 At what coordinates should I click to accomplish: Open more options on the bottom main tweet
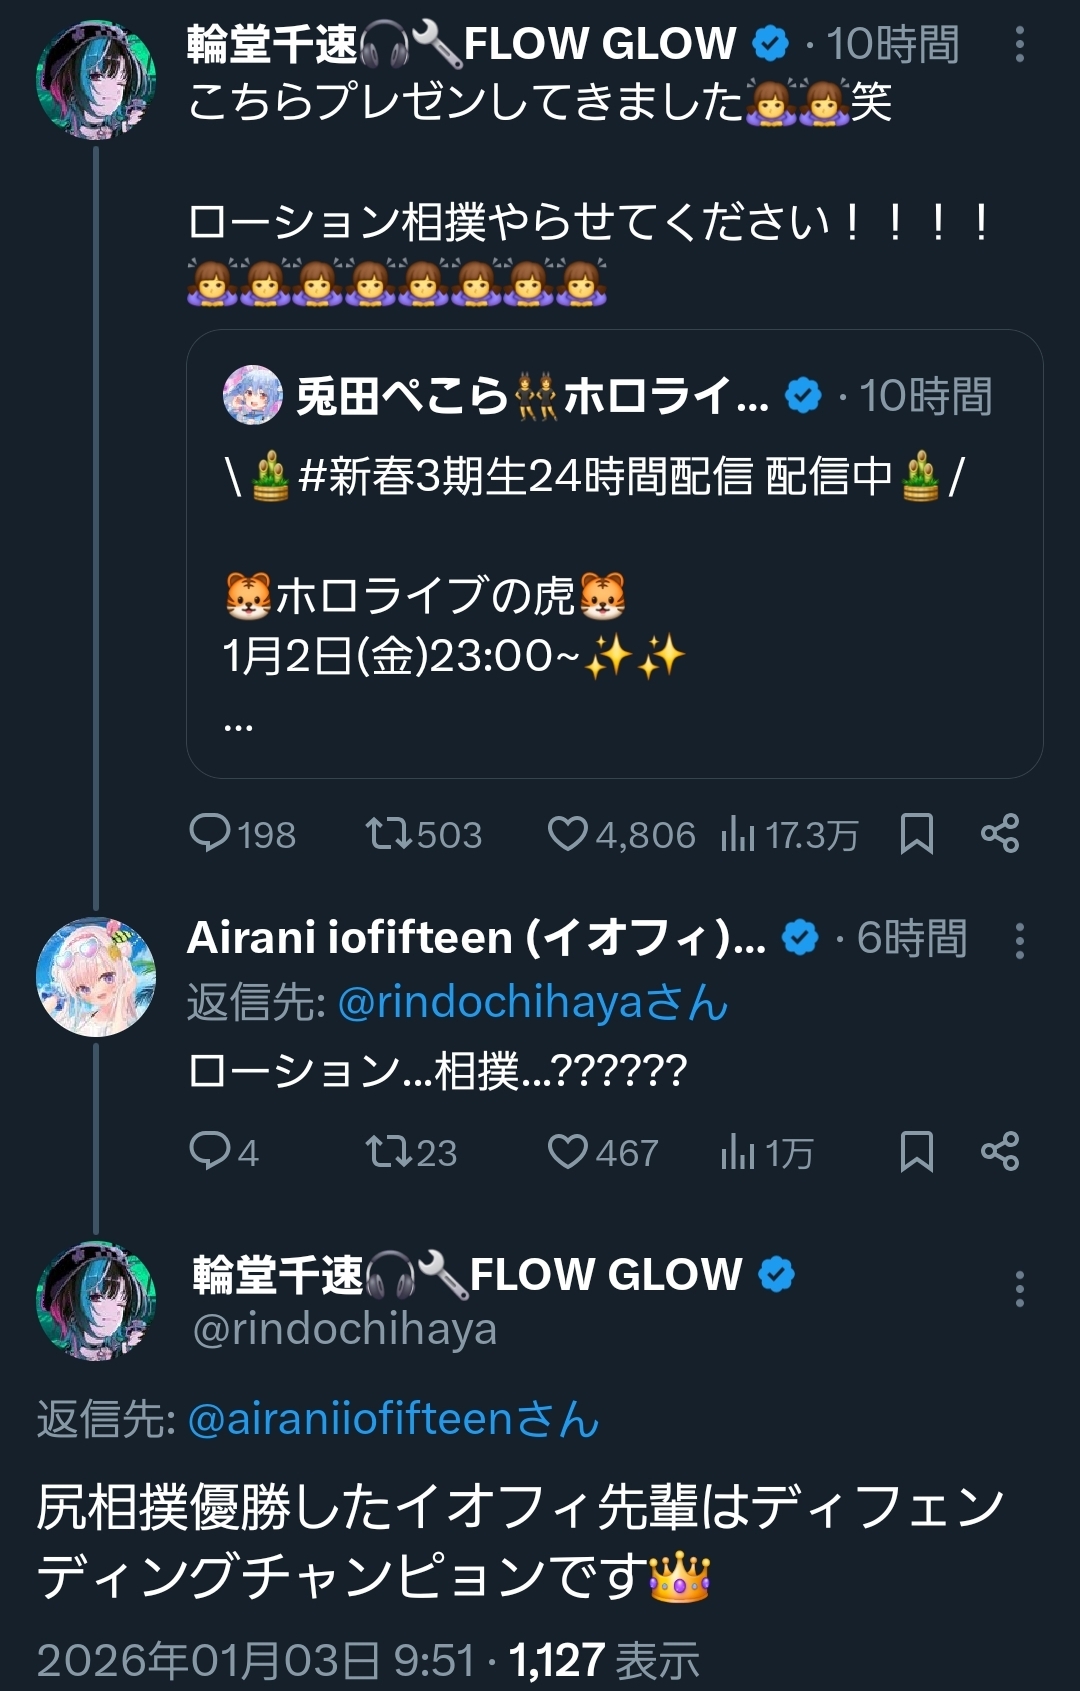tap(1019, 1289)
